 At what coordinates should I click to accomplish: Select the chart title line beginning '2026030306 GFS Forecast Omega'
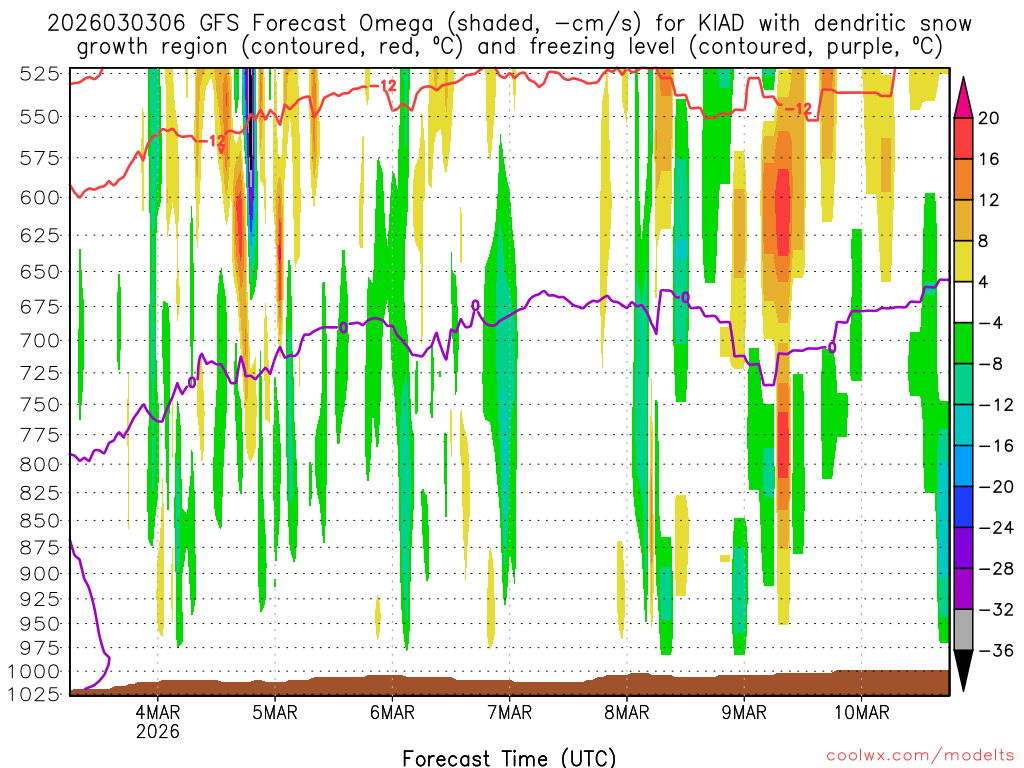509,23
